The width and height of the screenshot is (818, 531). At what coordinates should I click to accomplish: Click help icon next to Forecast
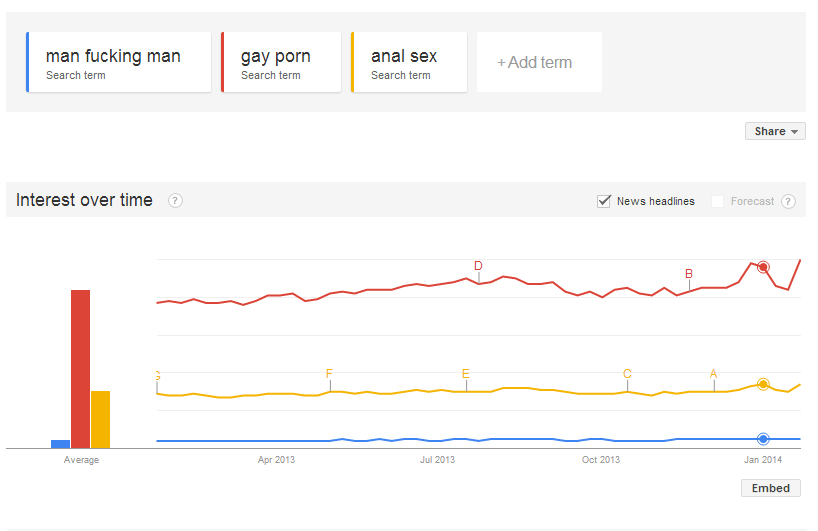click(788, 201)
